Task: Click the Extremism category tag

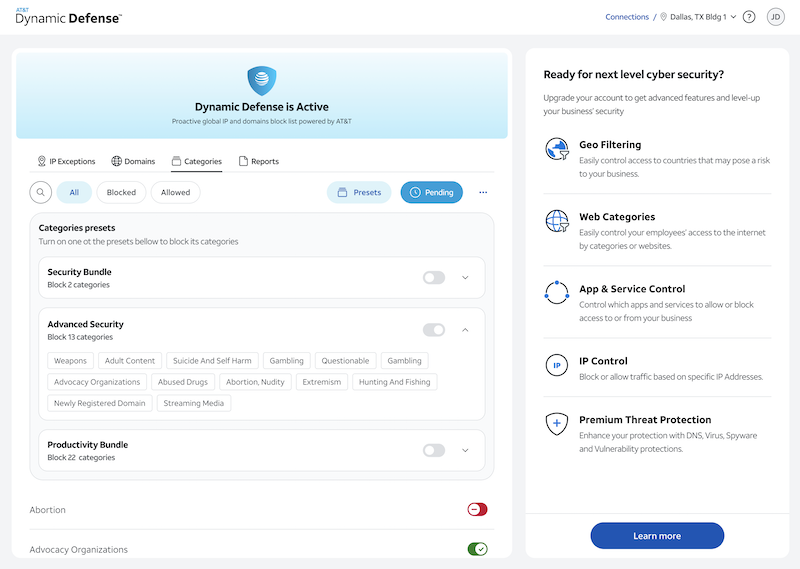Action: pyautogui.click(x=322, y=382)
